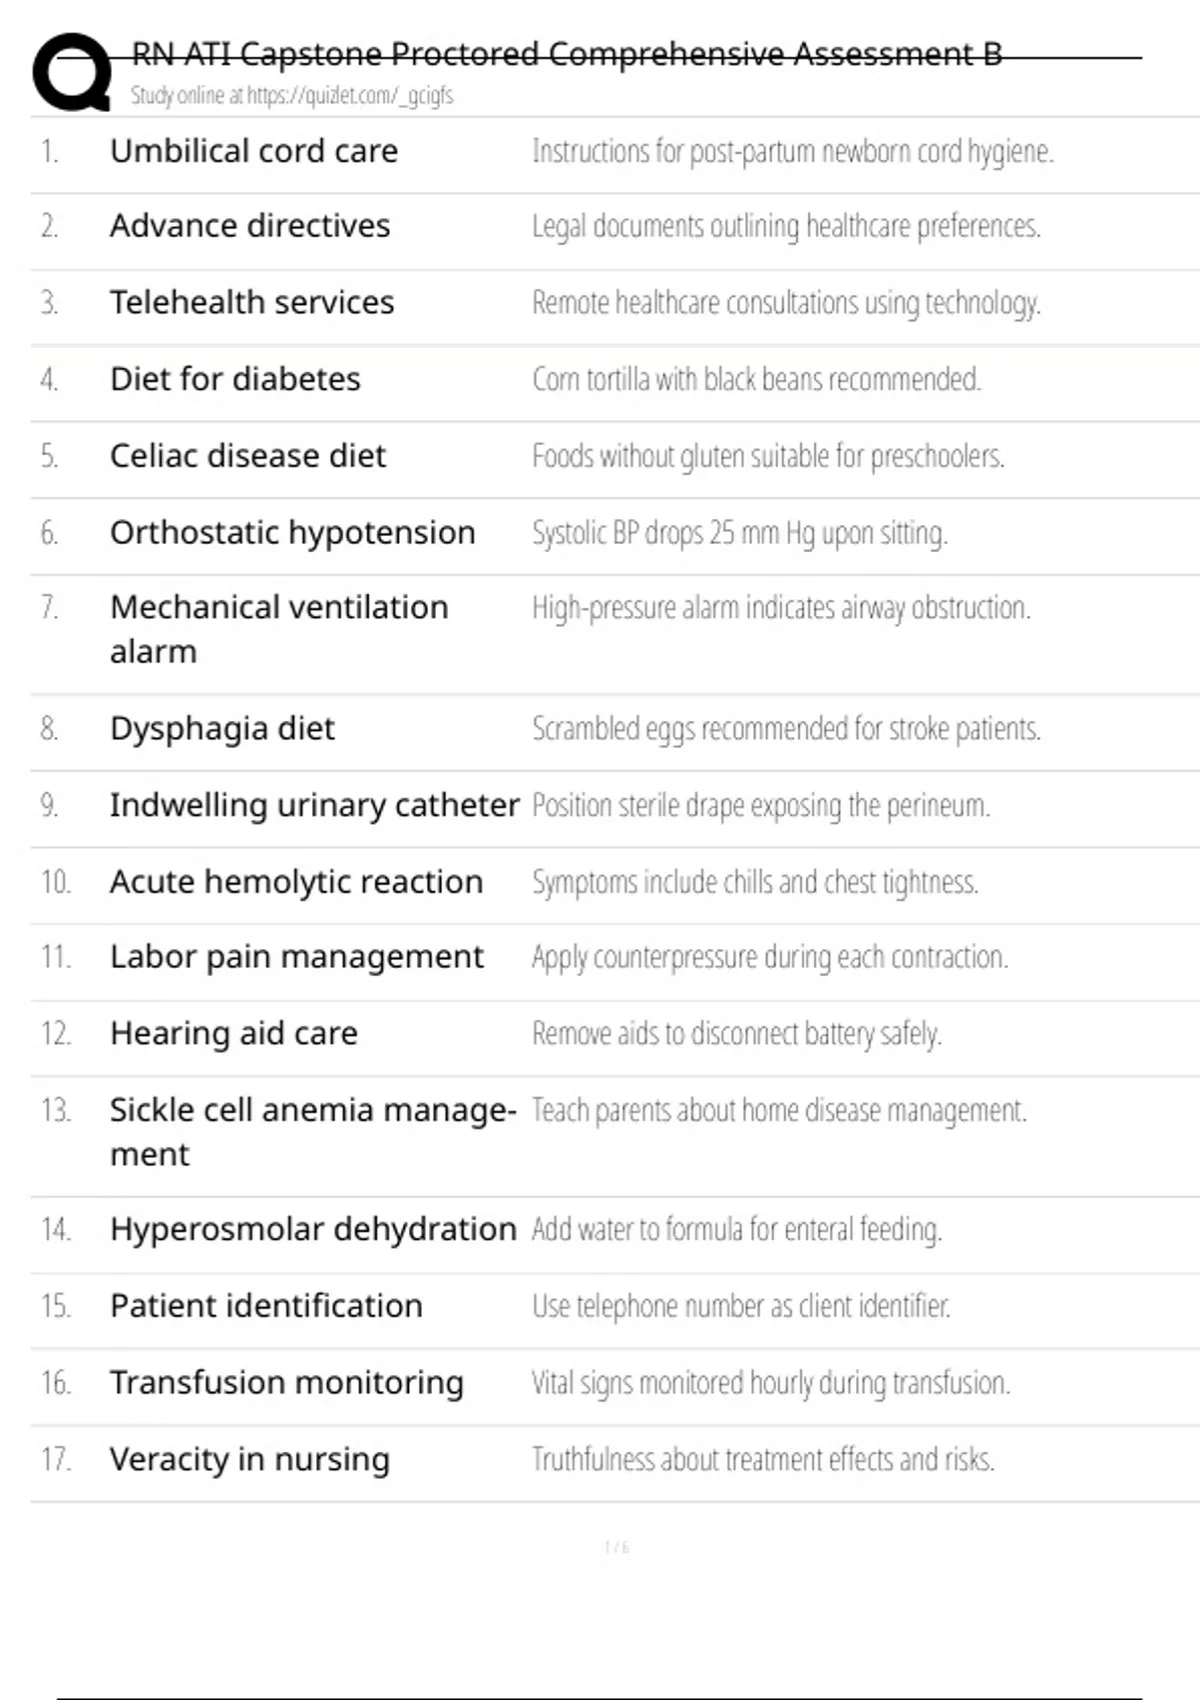Click the Advance directives term
Image resolution: width=1200 pixels, height=1700 pixels.
(250, 226)
